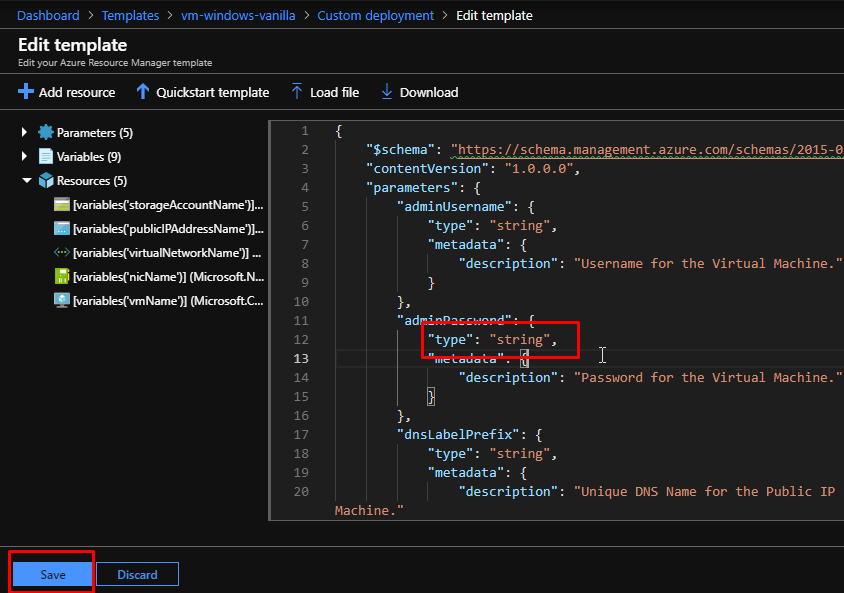Click the Load file upload icon
844x593 pixels.
tap(297, 91)
